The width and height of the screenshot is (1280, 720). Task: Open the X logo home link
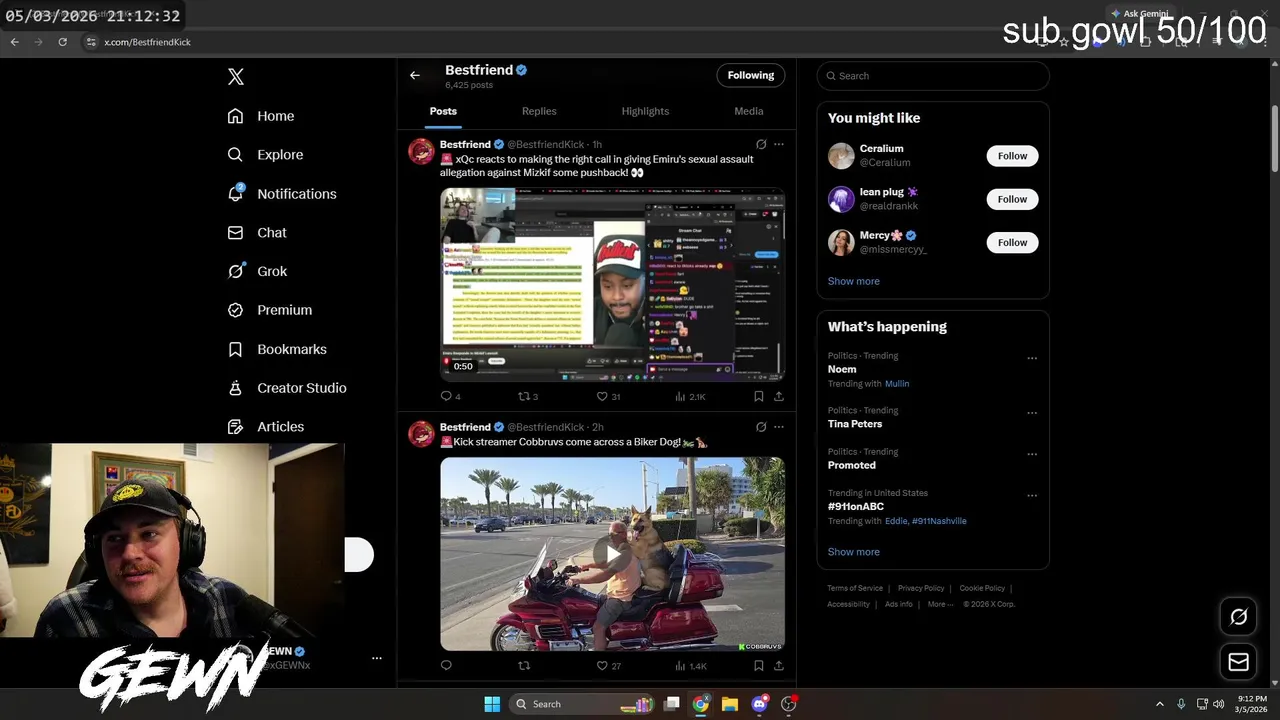coord(236,77)
